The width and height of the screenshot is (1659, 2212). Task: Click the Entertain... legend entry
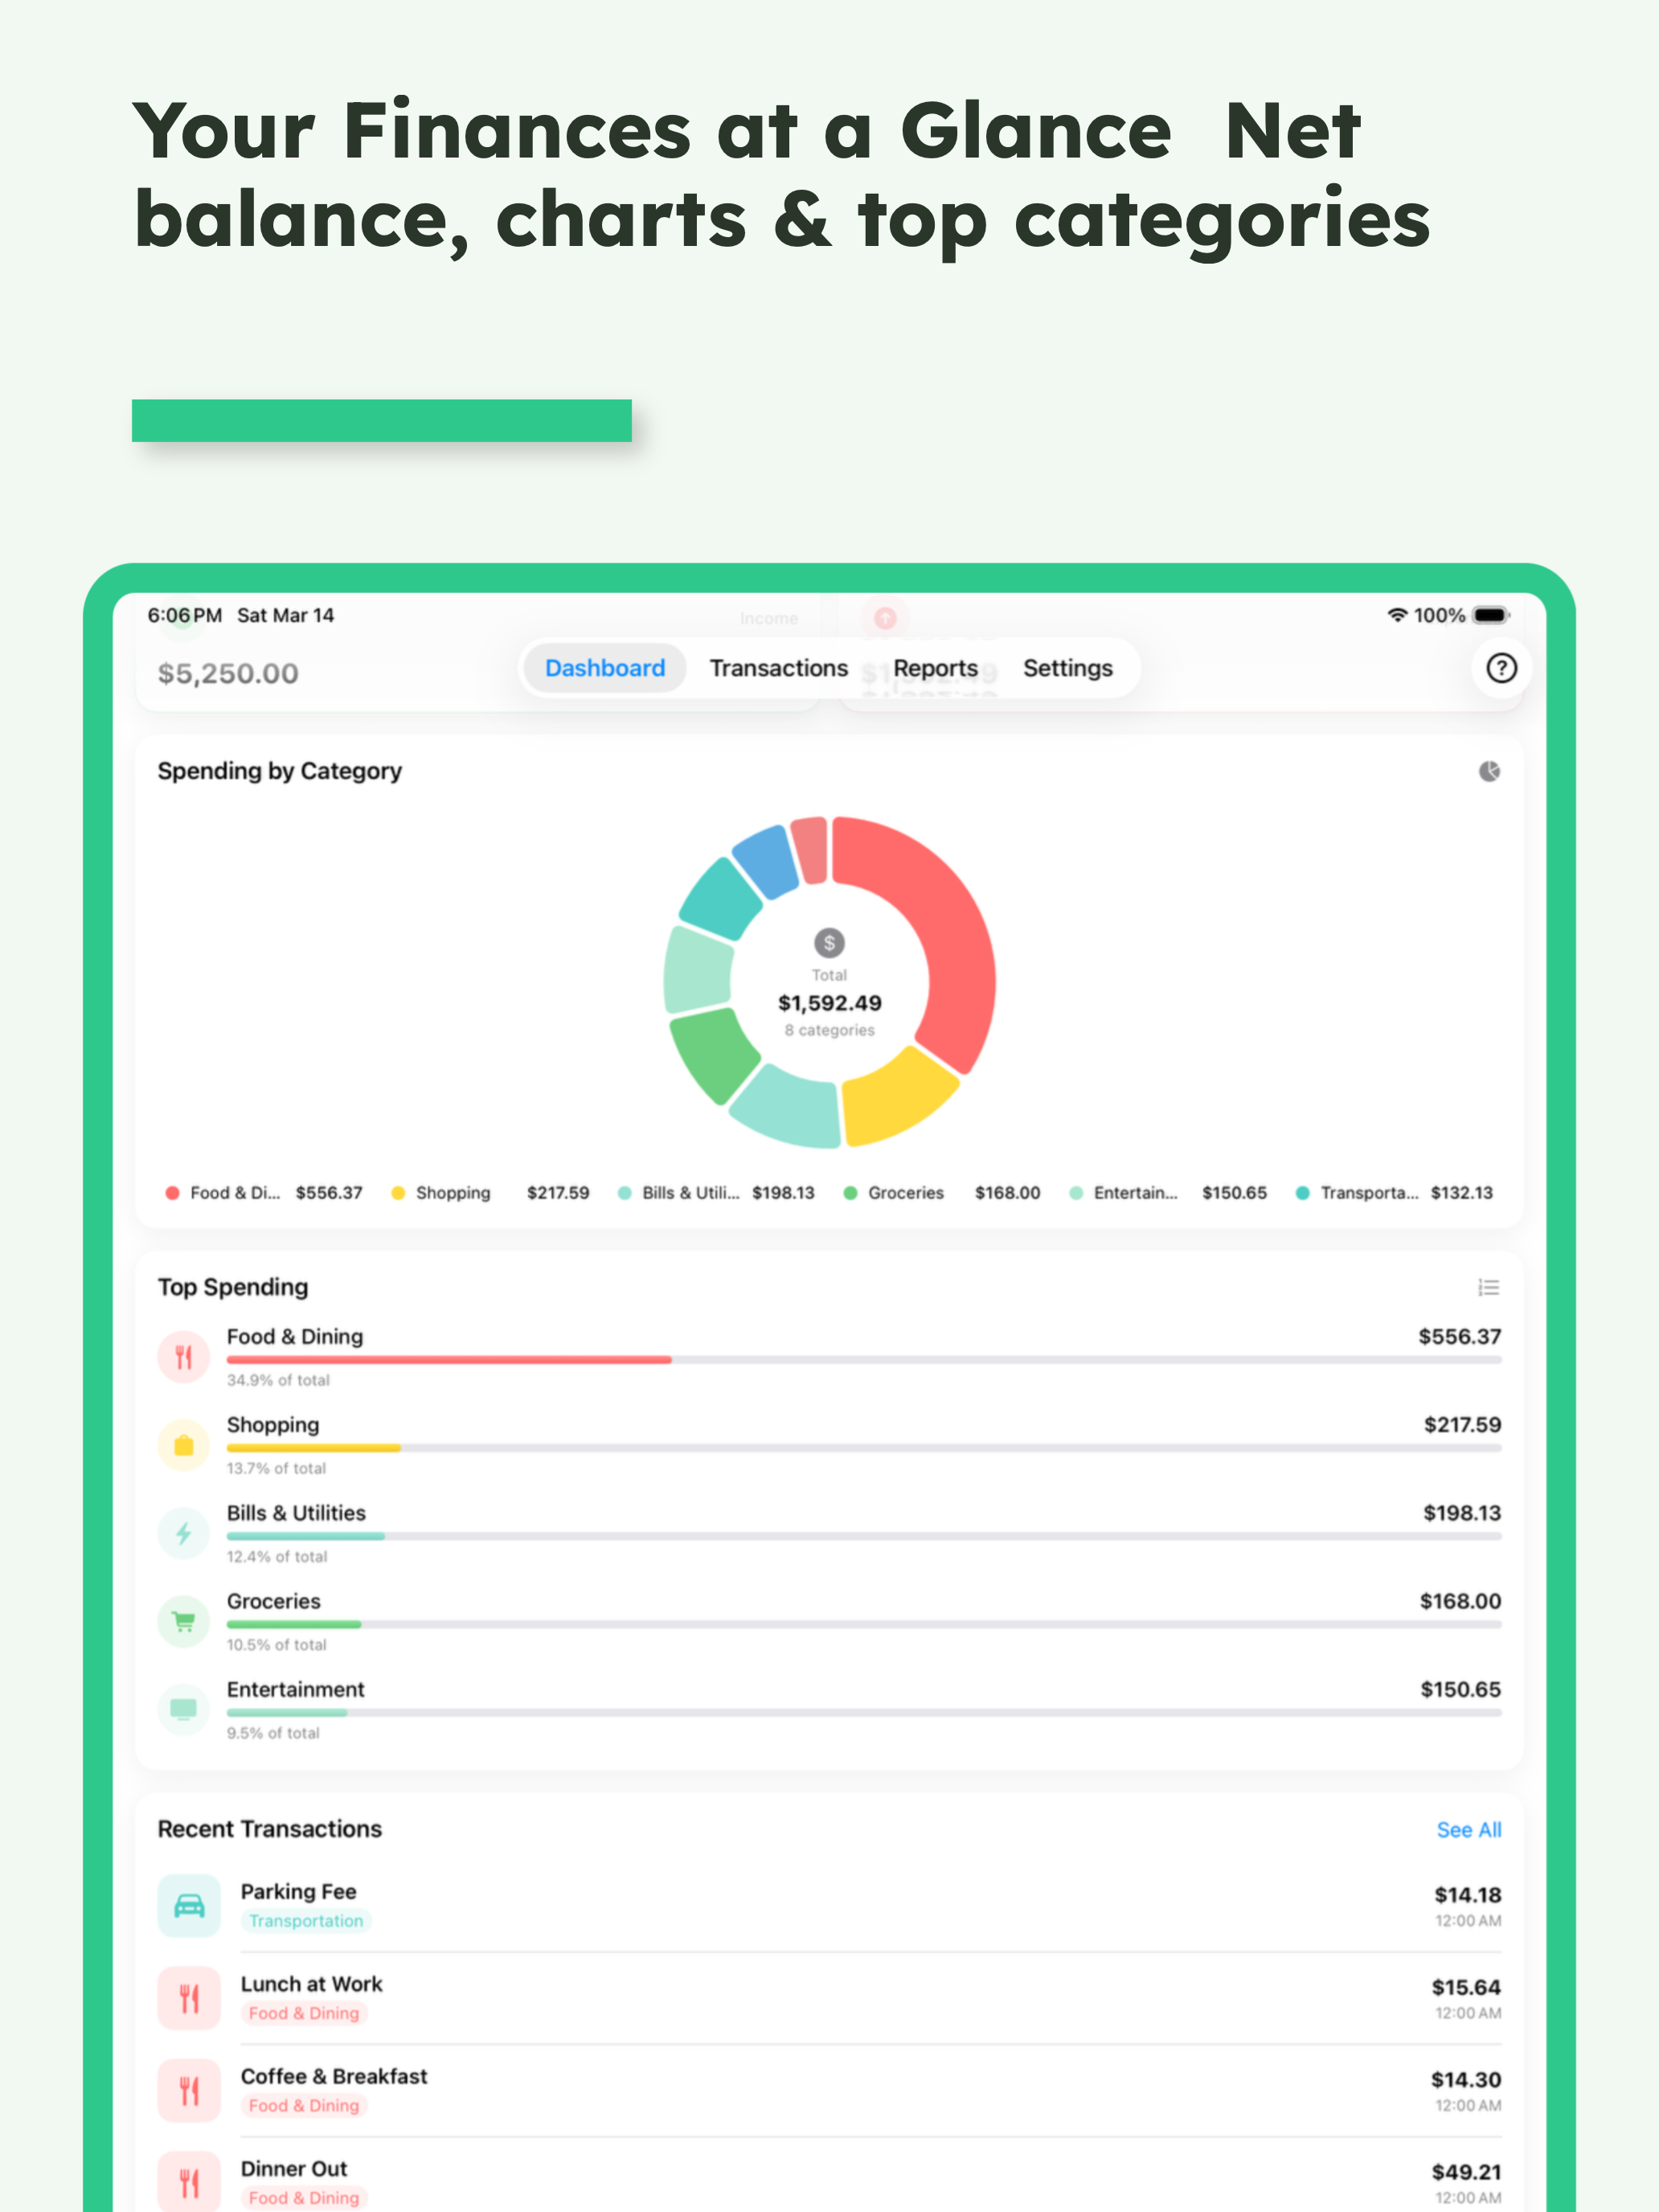click(x=1168, y=1193)
